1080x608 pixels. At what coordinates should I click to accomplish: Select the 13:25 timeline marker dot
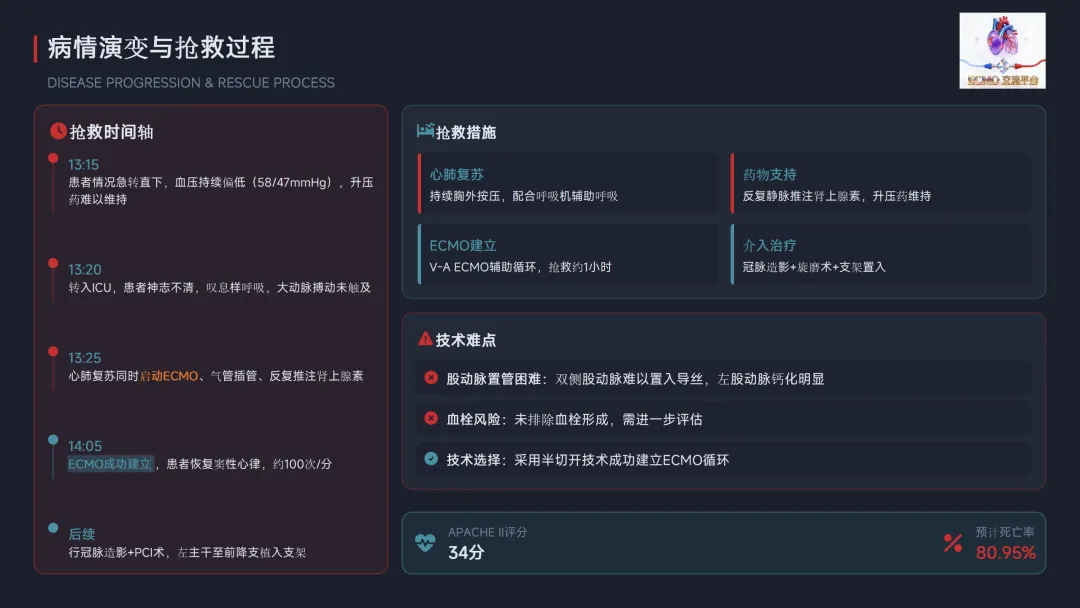pyautogui.click(x=53, y=351)
